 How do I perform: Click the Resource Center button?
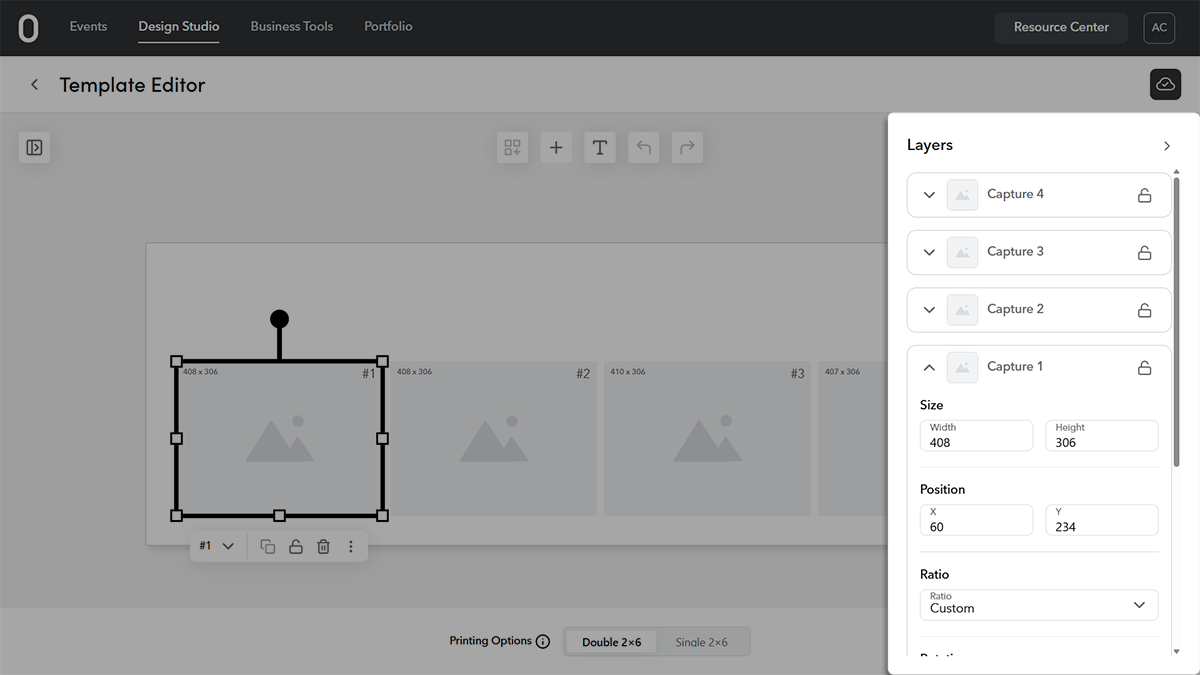pyautogui.click(x=1061, y=28)
